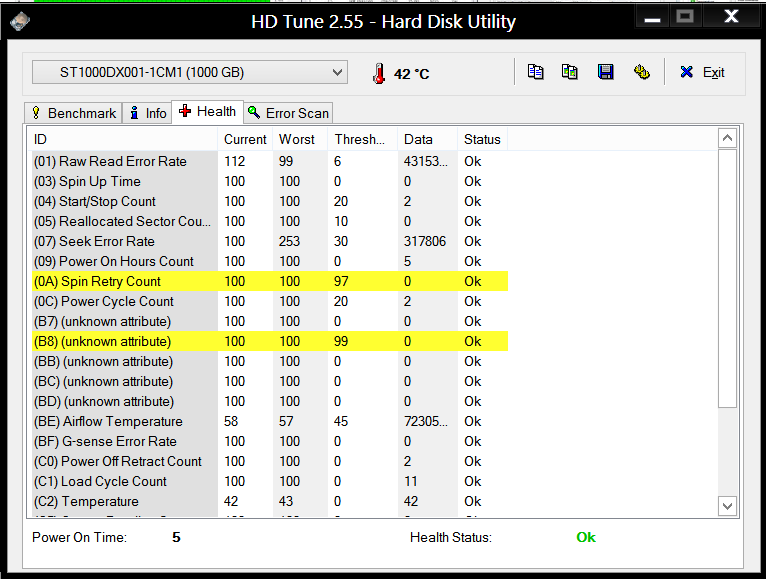Select the highlighted Spin Retry Count row
This screenshot has width=766, height=579.
[270, 281]
